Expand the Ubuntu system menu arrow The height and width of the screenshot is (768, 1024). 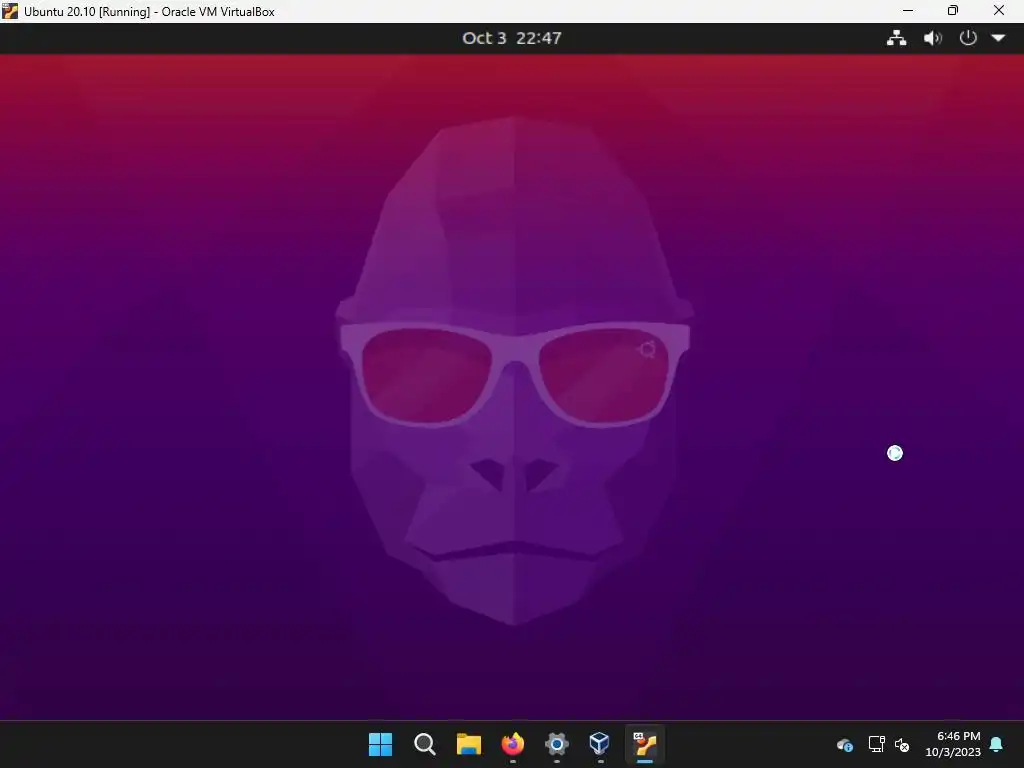click(998, 38)
